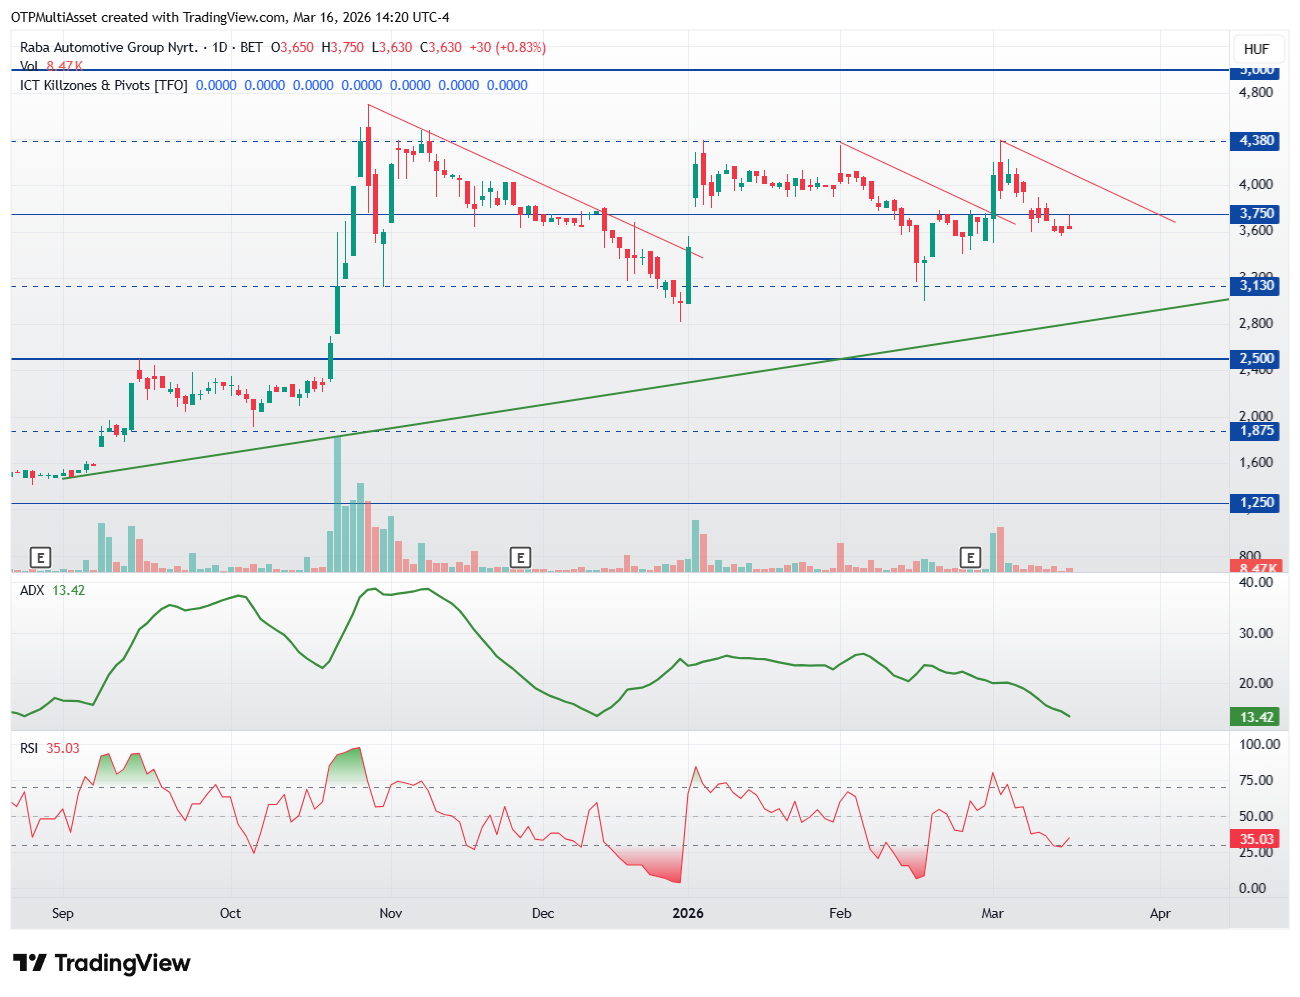
Task: Click the TradingView logo at the bottom
Action: [101, 963]
